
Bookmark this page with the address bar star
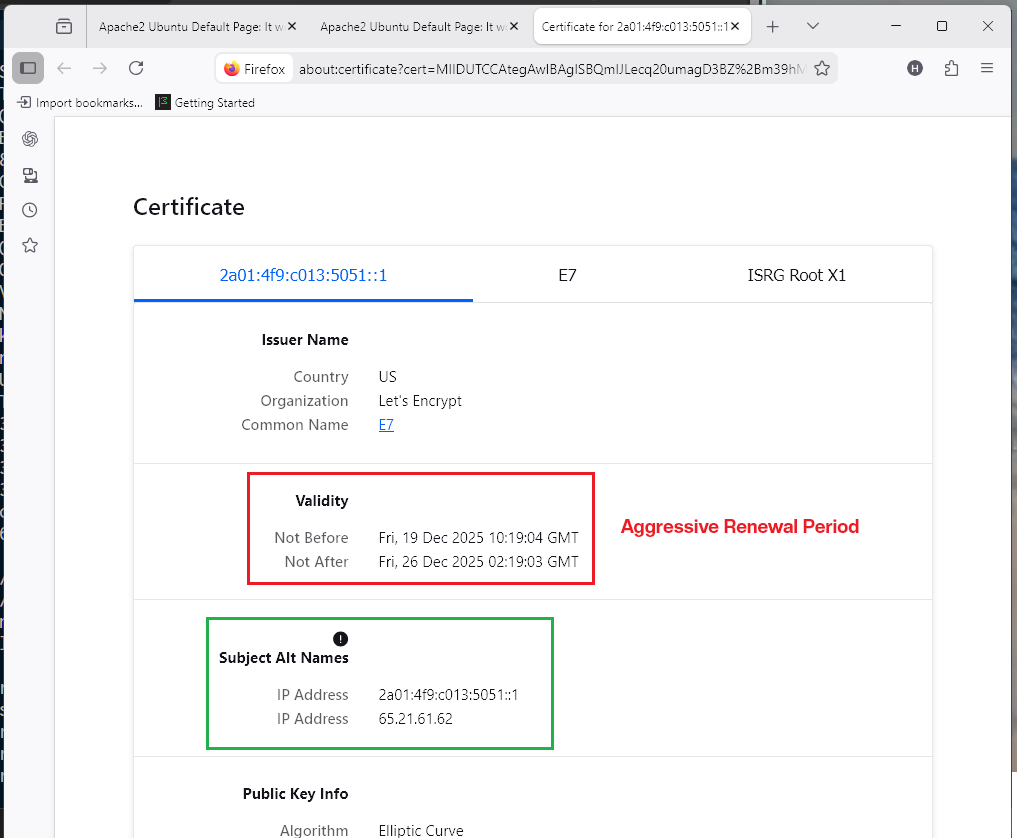tap(822, 68)
